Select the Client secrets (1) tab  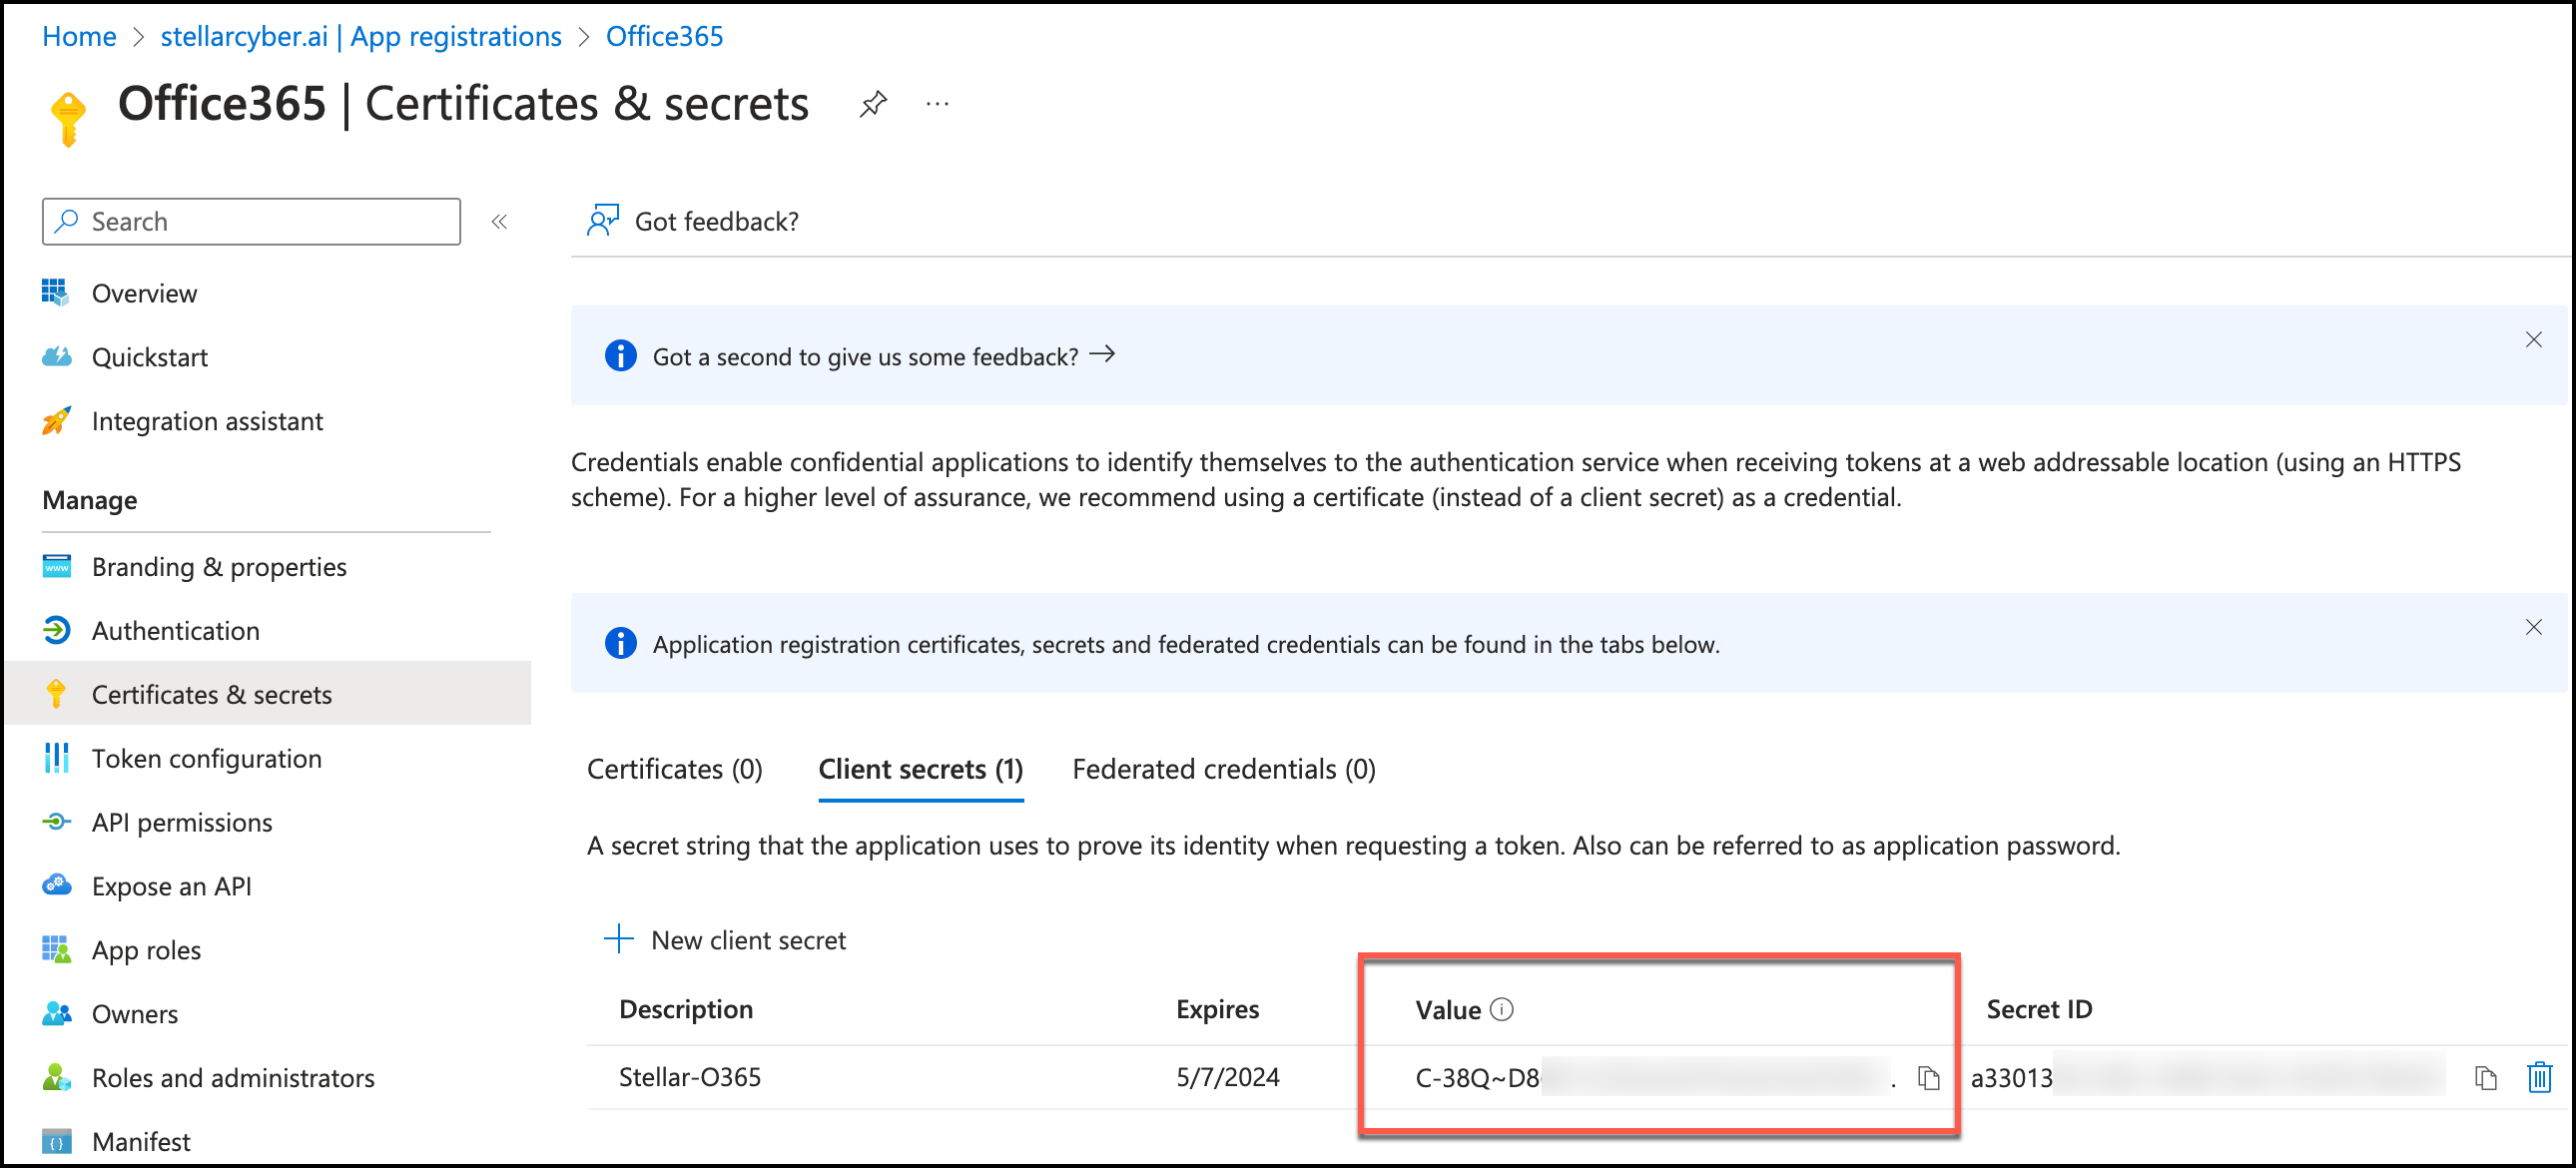[920, 769]
